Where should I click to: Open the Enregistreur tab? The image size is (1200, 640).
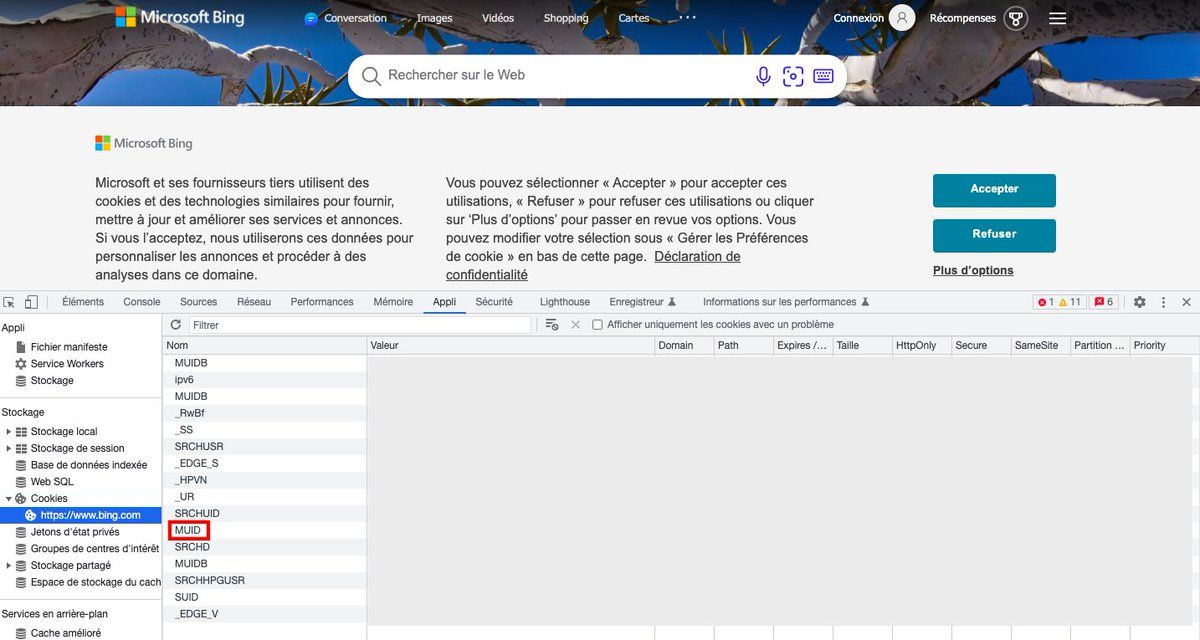click(643, 302)
